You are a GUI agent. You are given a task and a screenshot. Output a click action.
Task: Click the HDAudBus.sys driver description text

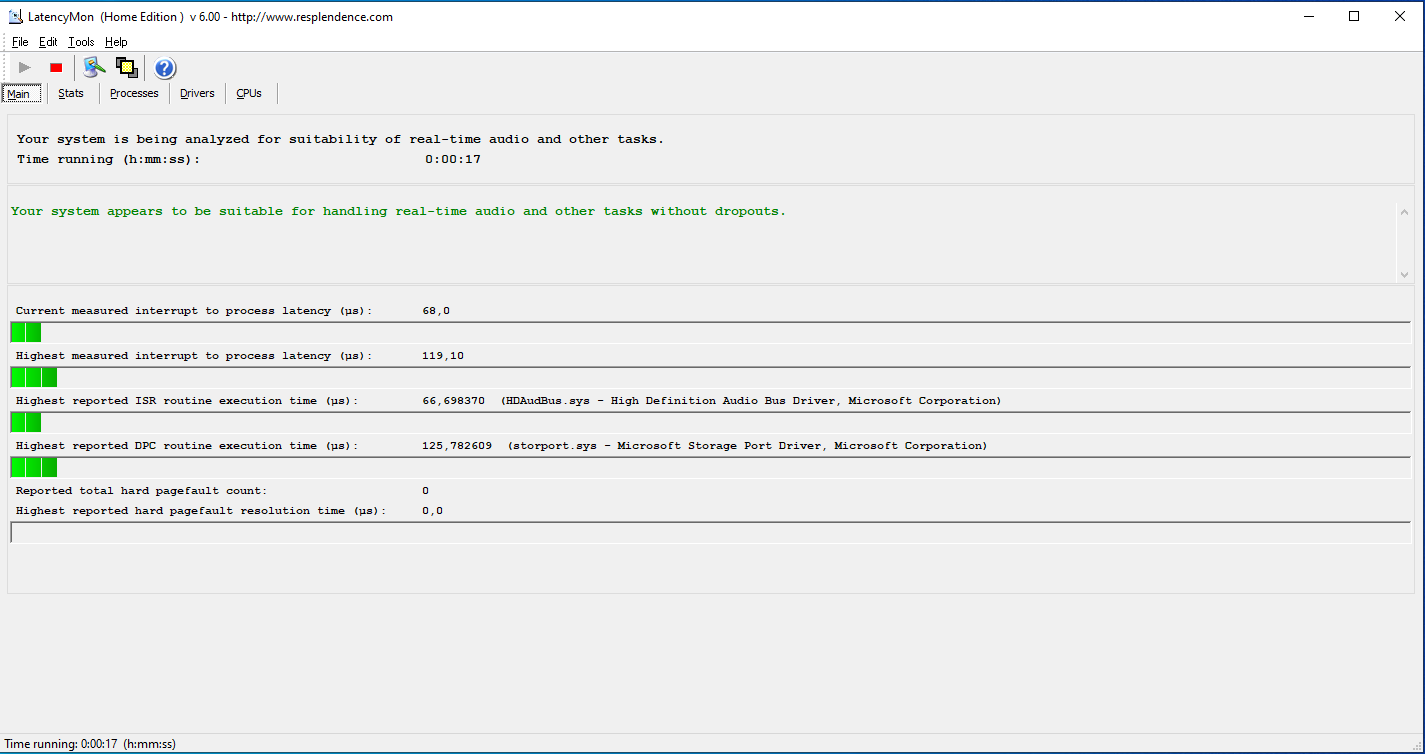pos(751,401)
